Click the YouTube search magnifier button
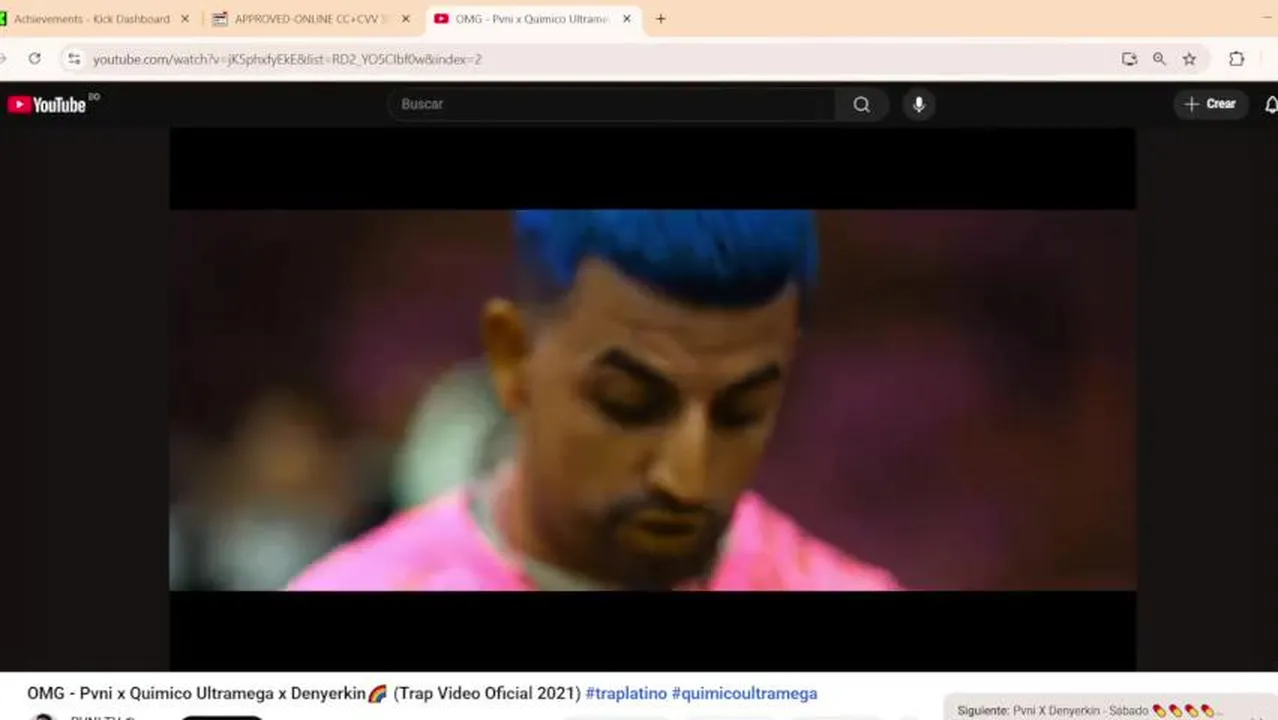 [862, 104]
